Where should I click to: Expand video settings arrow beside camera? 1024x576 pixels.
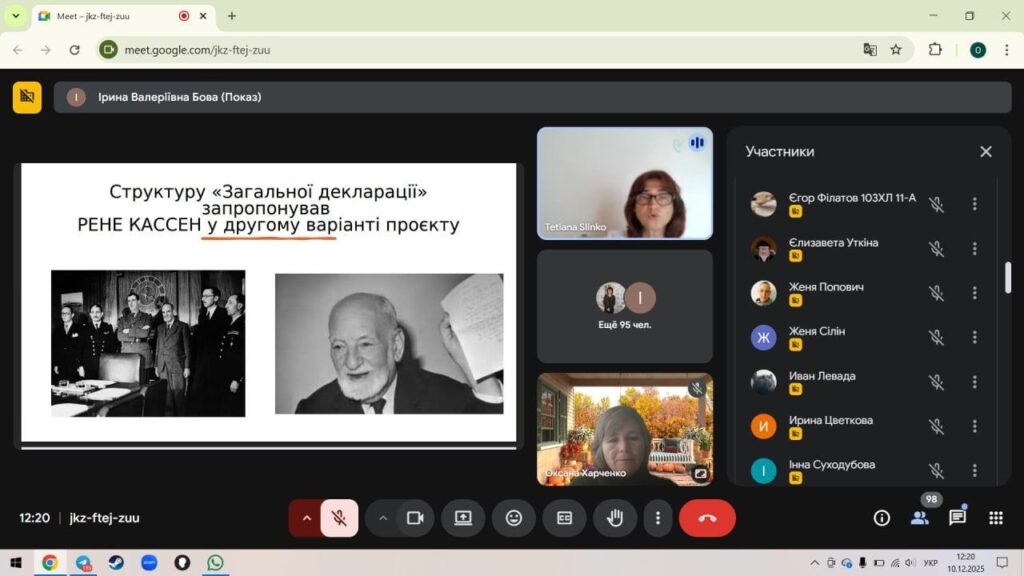[x=382, y=518]
